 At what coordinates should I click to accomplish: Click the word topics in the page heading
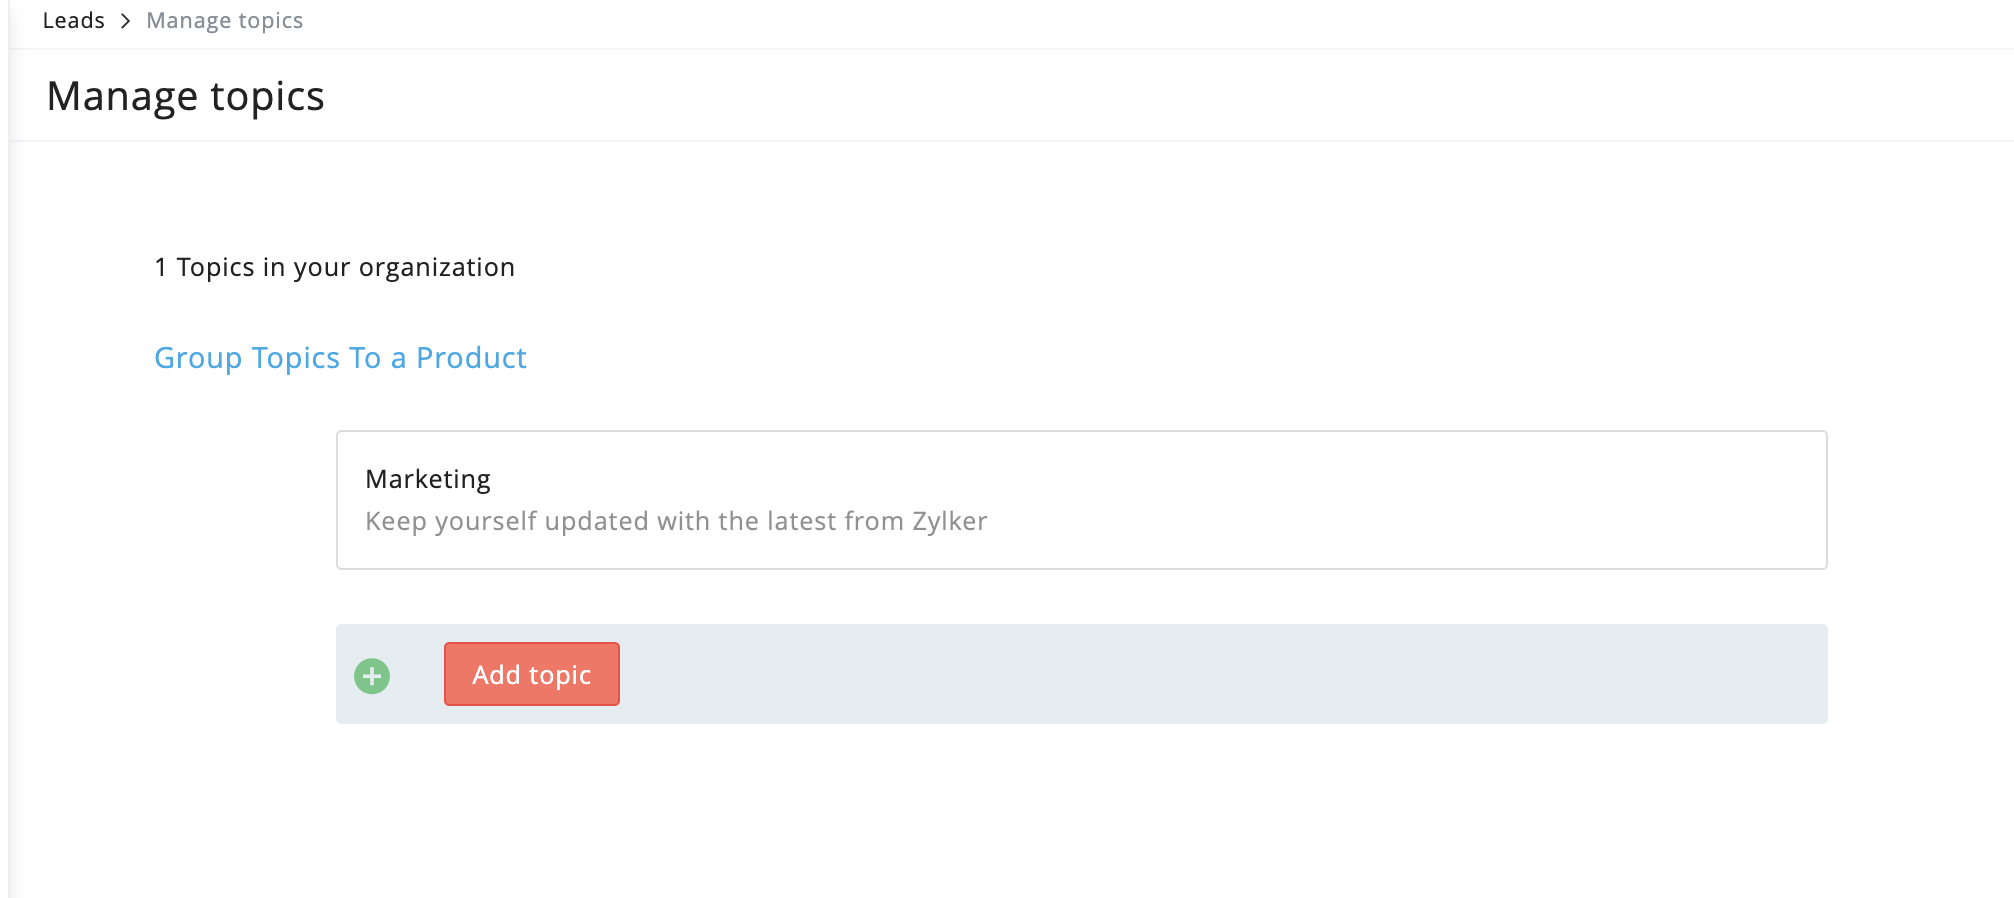point(267,96)
